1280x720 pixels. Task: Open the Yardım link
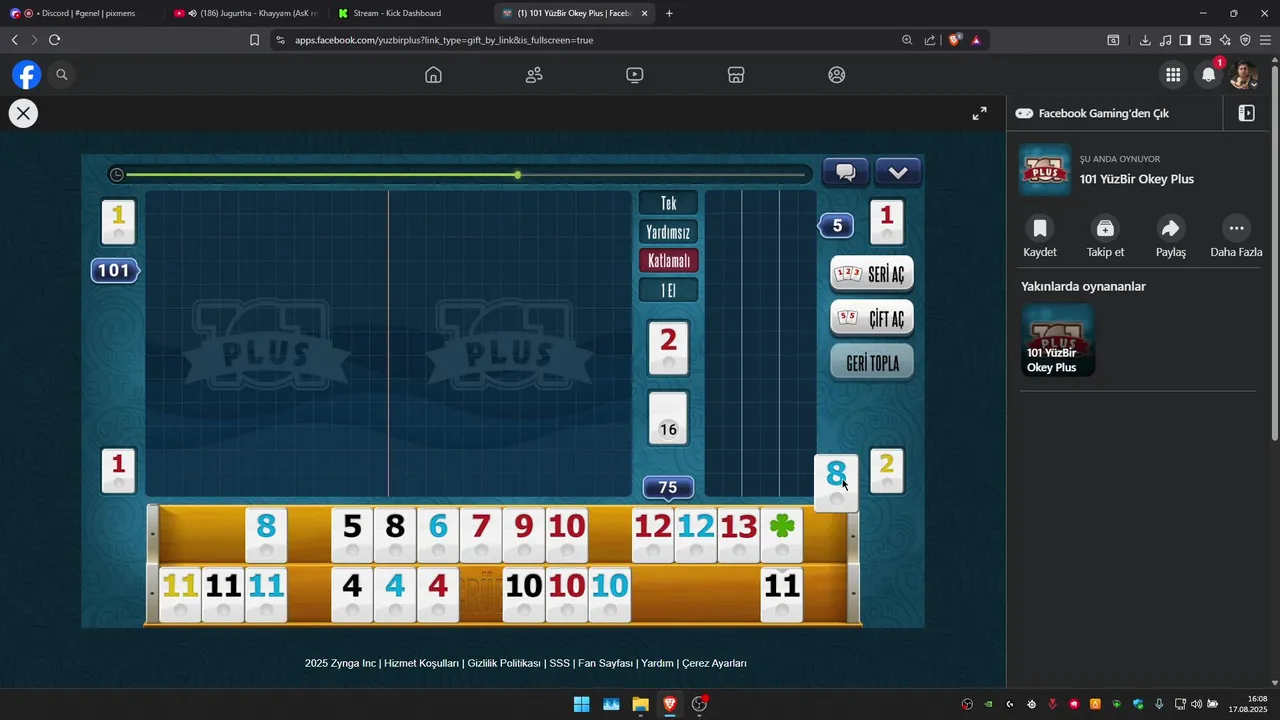coord(657,663)
